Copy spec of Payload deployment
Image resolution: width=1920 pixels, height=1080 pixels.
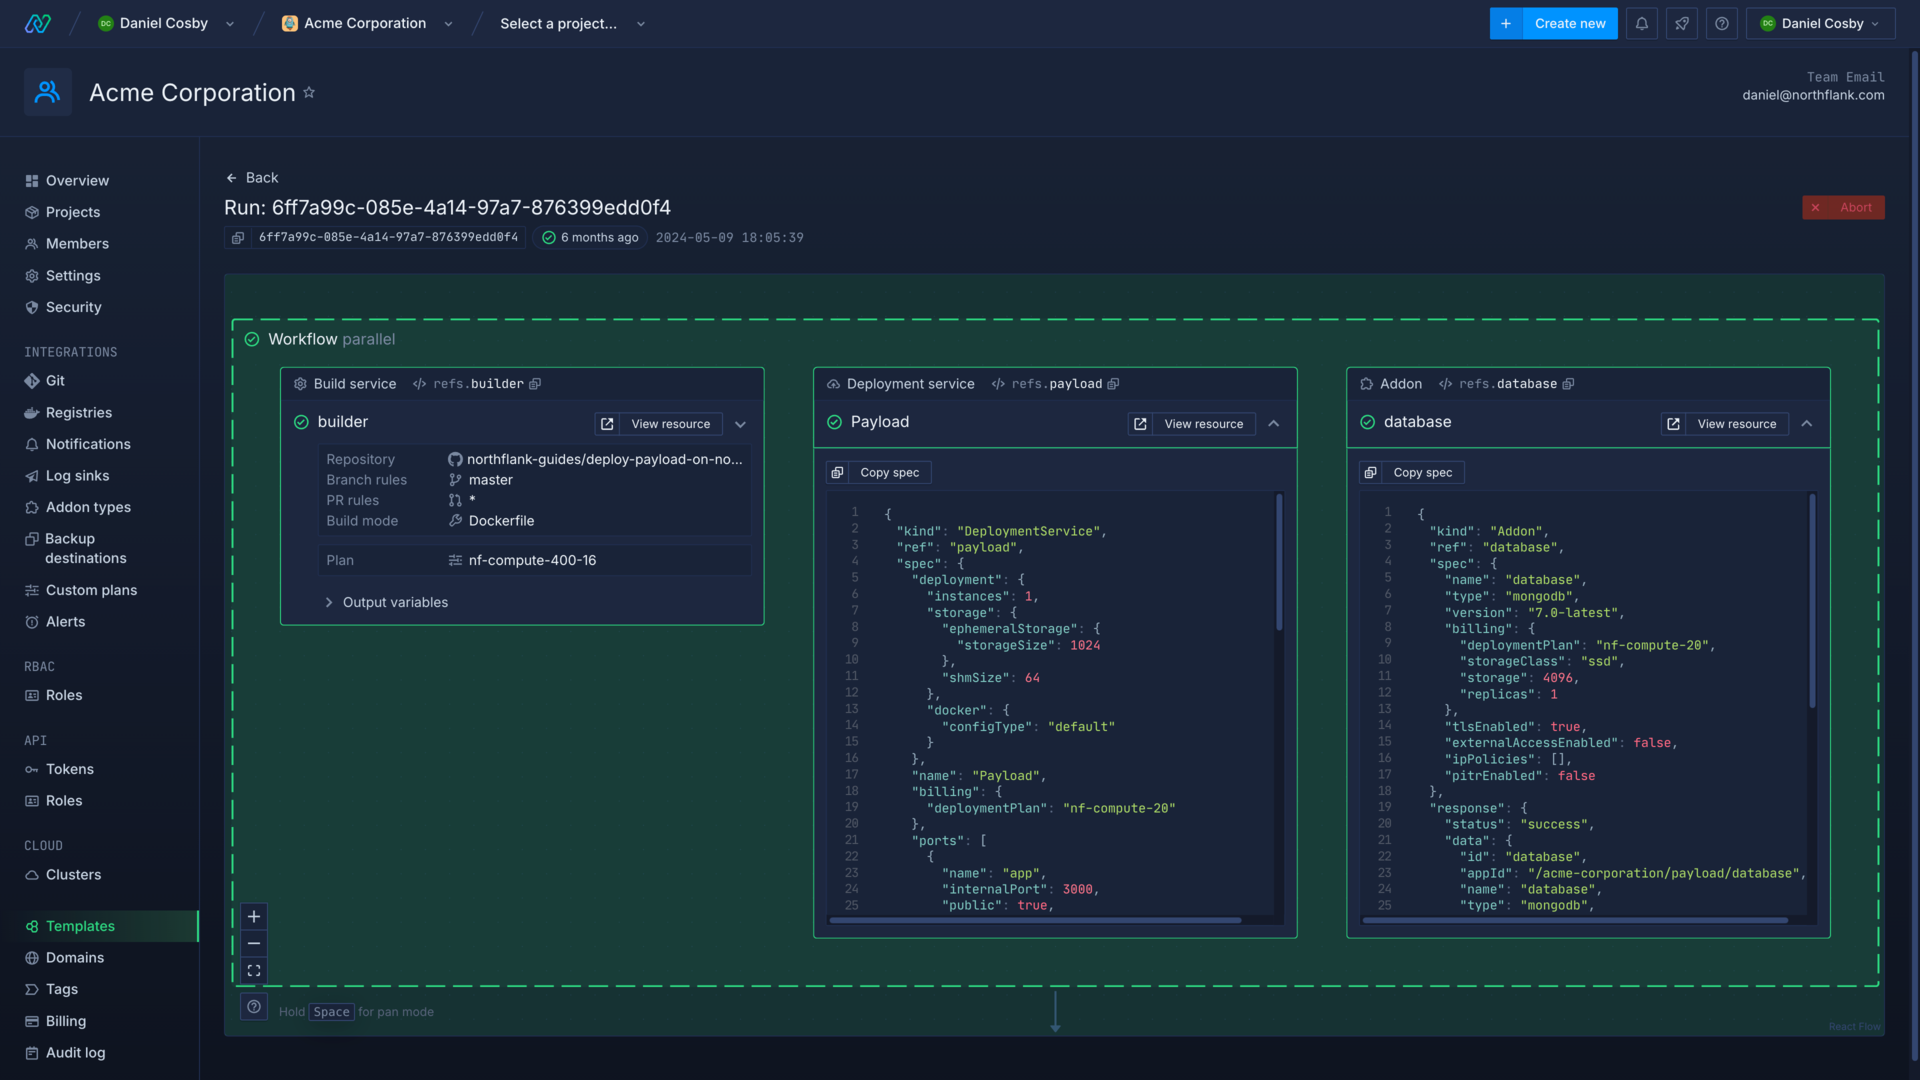pos(879,472)
